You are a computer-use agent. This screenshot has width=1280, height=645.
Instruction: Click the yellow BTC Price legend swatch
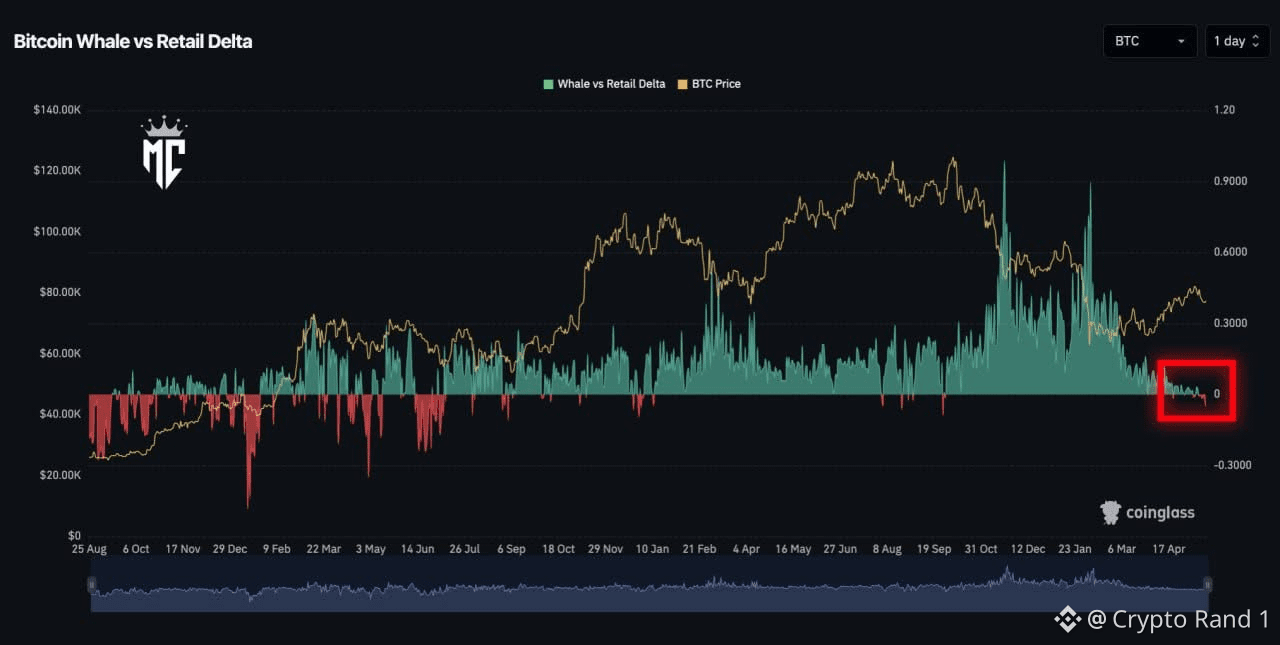[682, 84]
